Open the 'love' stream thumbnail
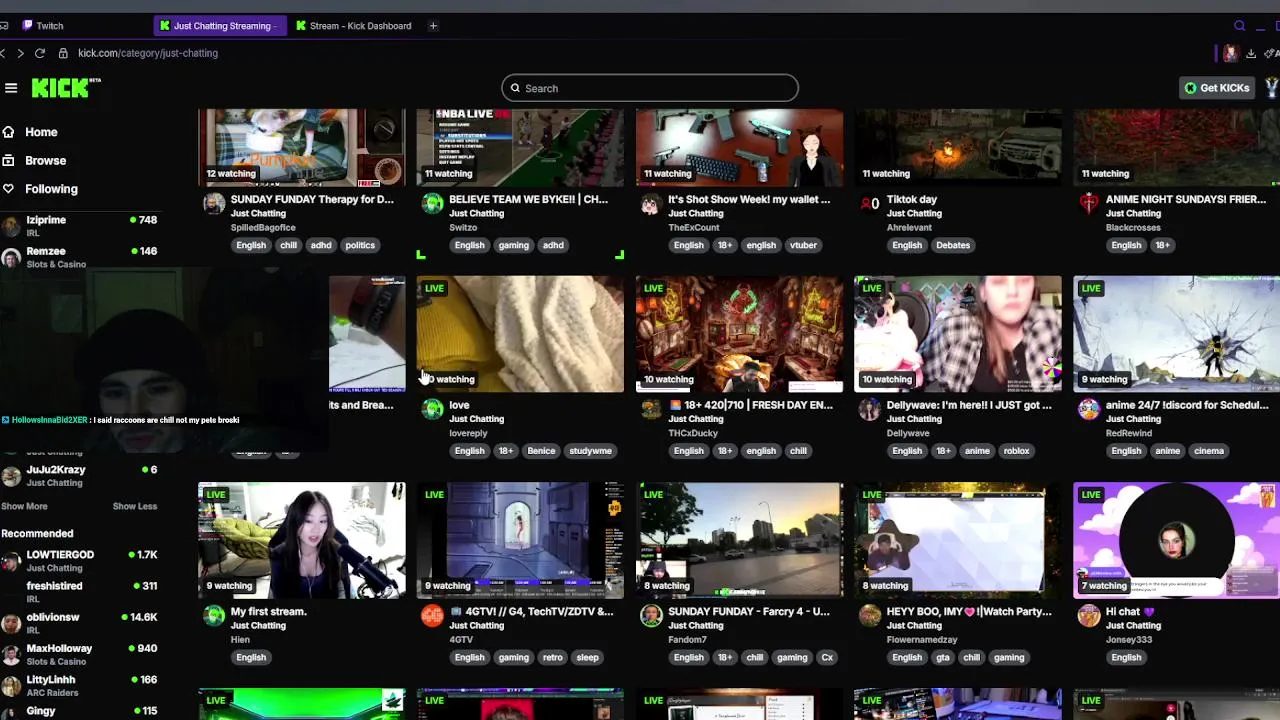 pyautogui.click(x=520, y=334)
